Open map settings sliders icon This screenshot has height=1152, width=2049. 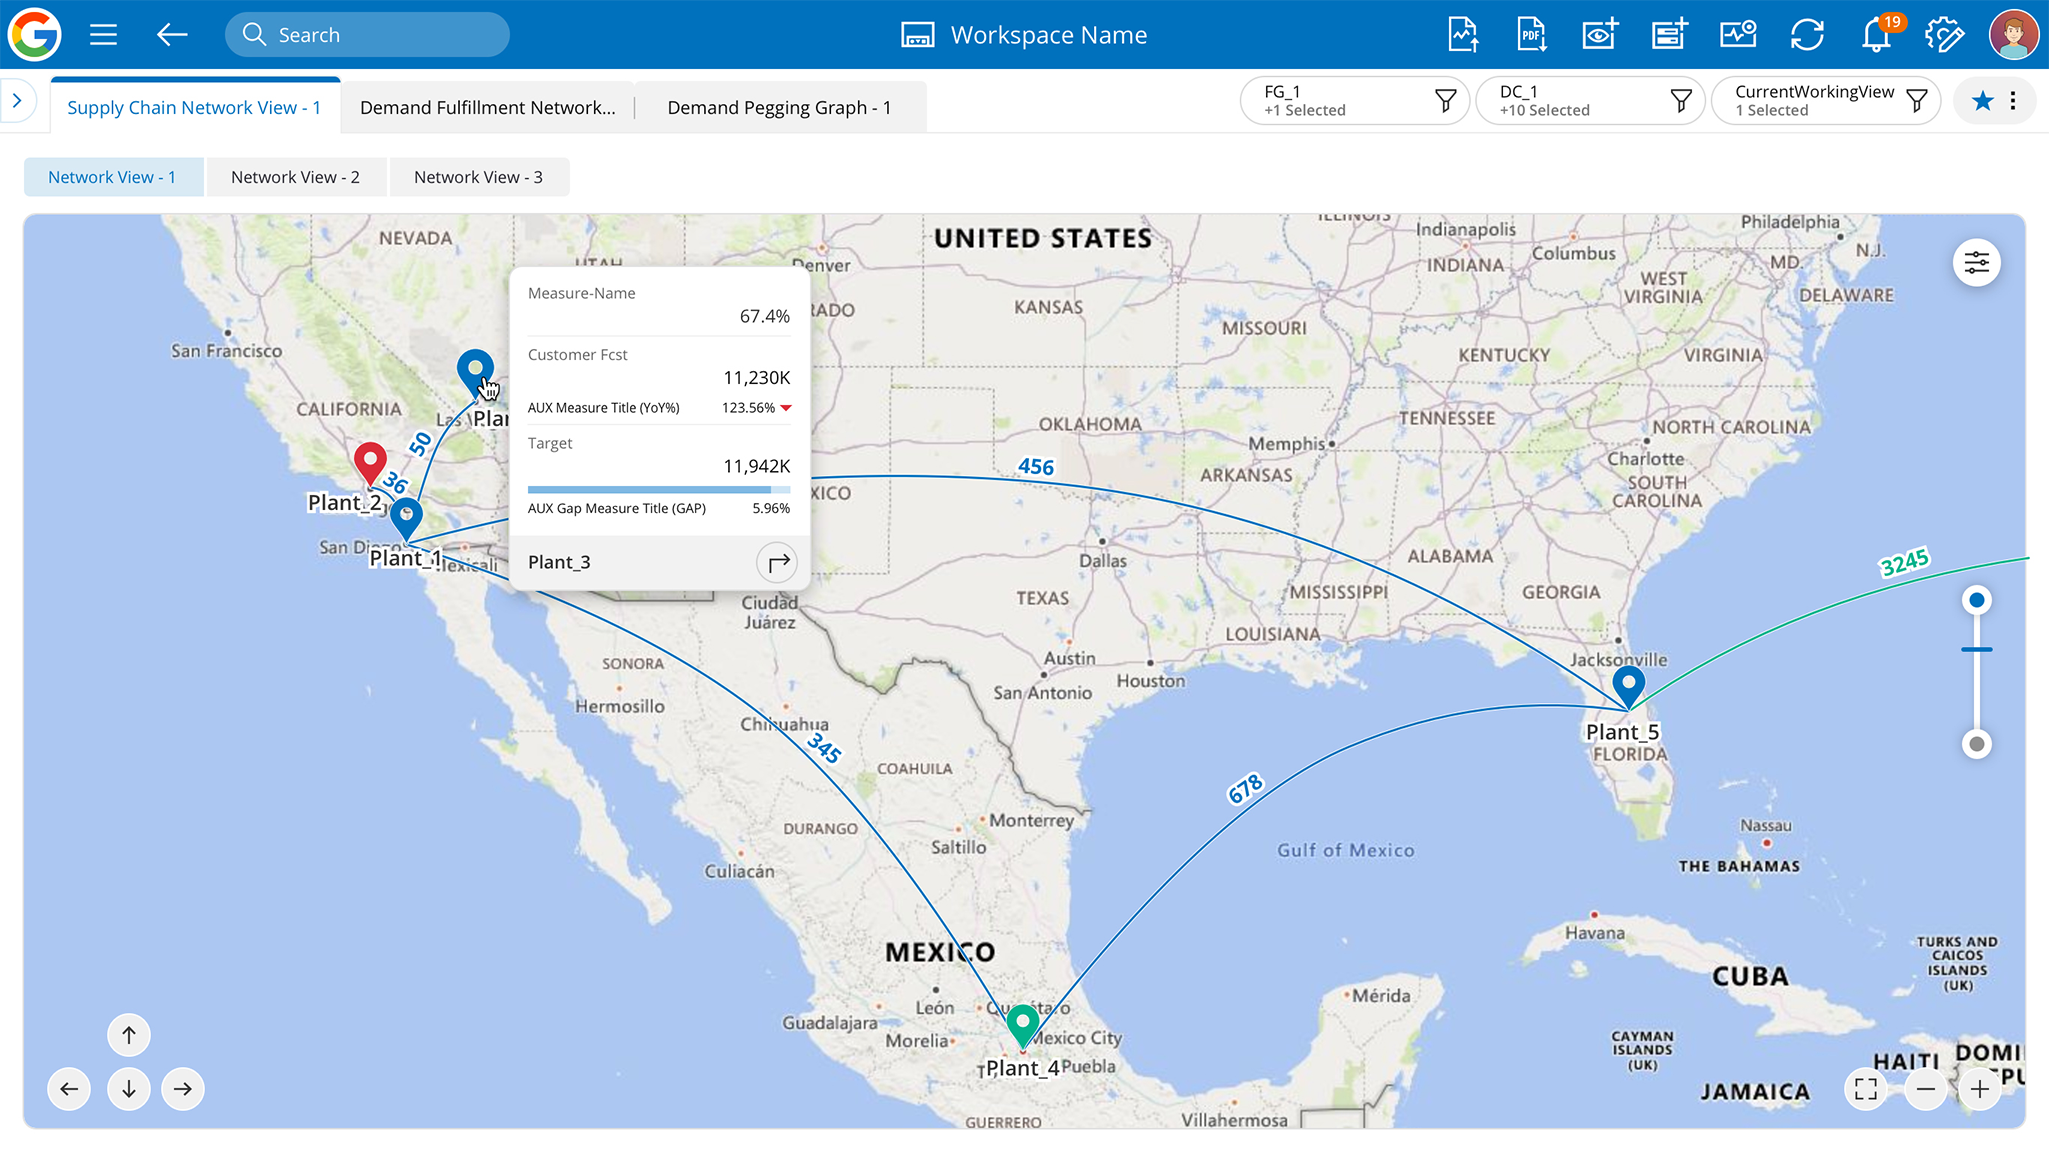(x=1976, y=263)
